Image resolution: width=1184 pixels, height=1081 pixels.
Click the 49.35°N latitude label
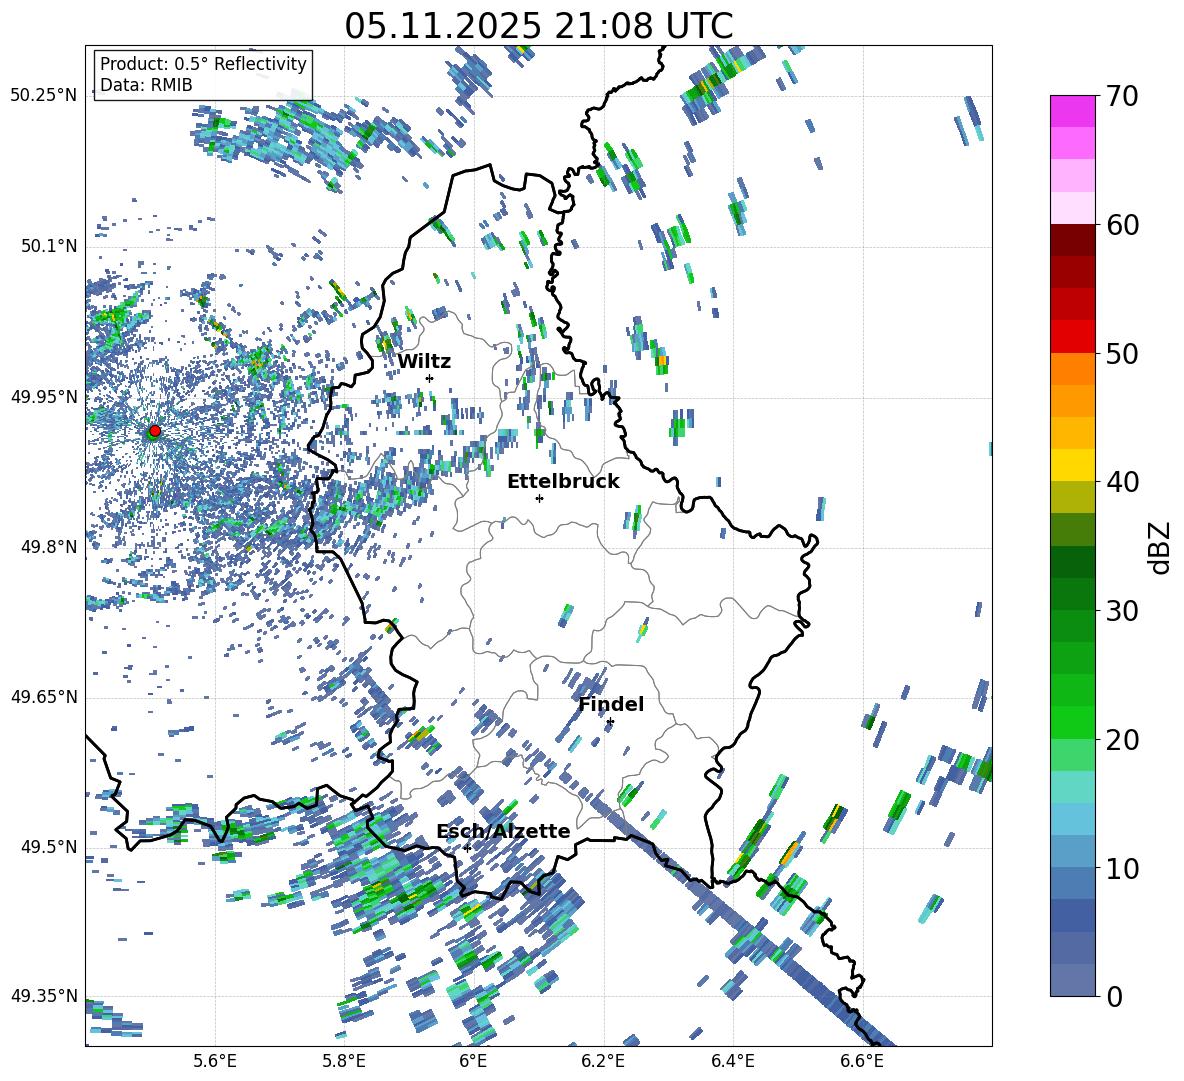(x=44, y=996)
